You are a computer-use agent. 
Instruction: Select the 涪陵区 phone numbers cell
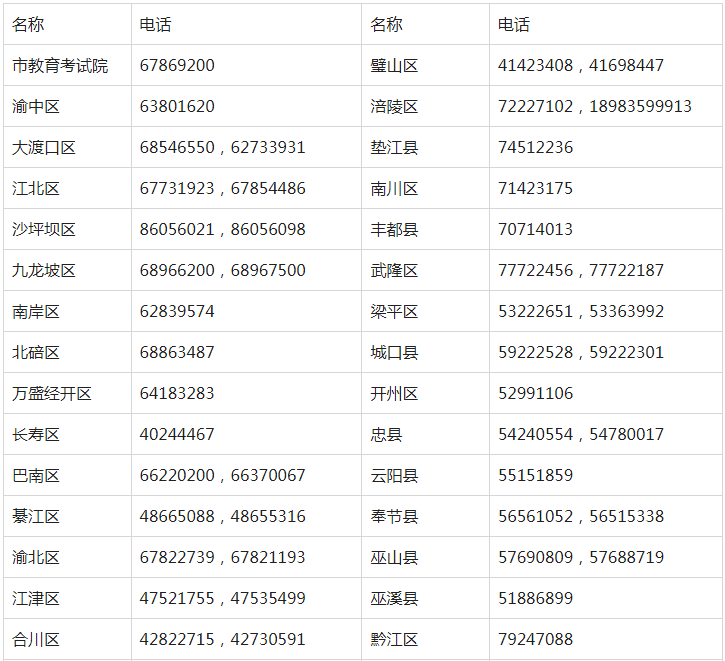point(594,107)
